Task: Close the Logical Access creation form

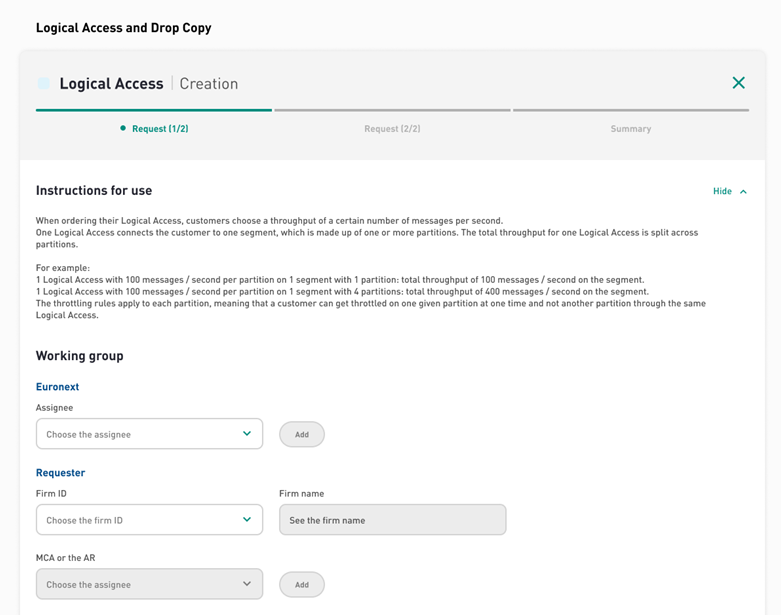Action: coord(738,83)
